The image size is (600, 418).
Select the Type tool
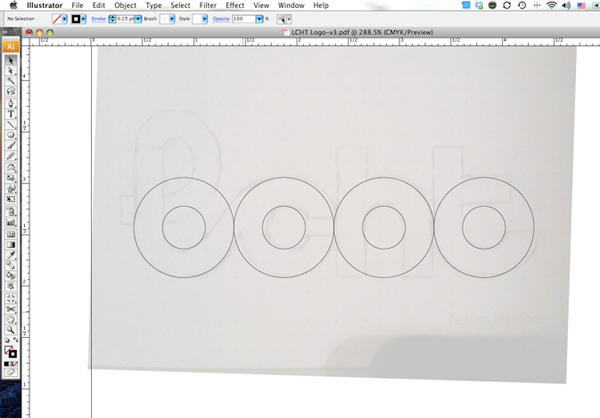[x=11, y=114]
